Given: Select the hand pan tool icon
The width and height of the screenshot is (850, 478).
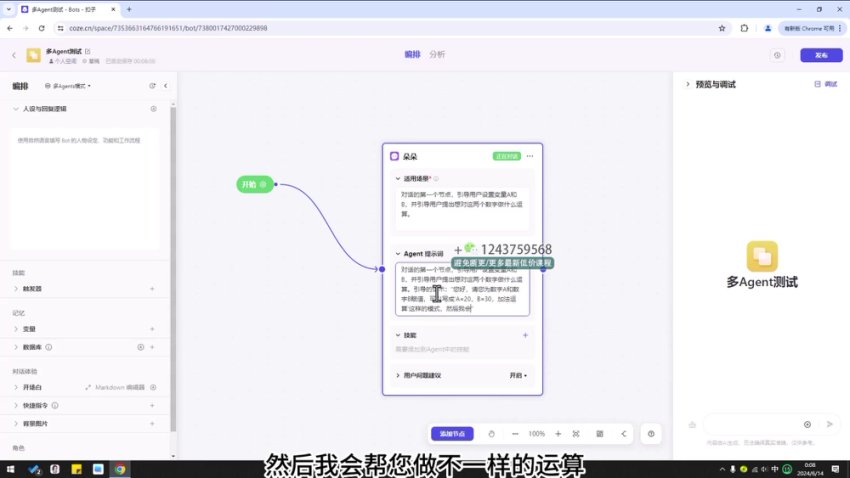Looking at the screenshot, I should [491, 434].
